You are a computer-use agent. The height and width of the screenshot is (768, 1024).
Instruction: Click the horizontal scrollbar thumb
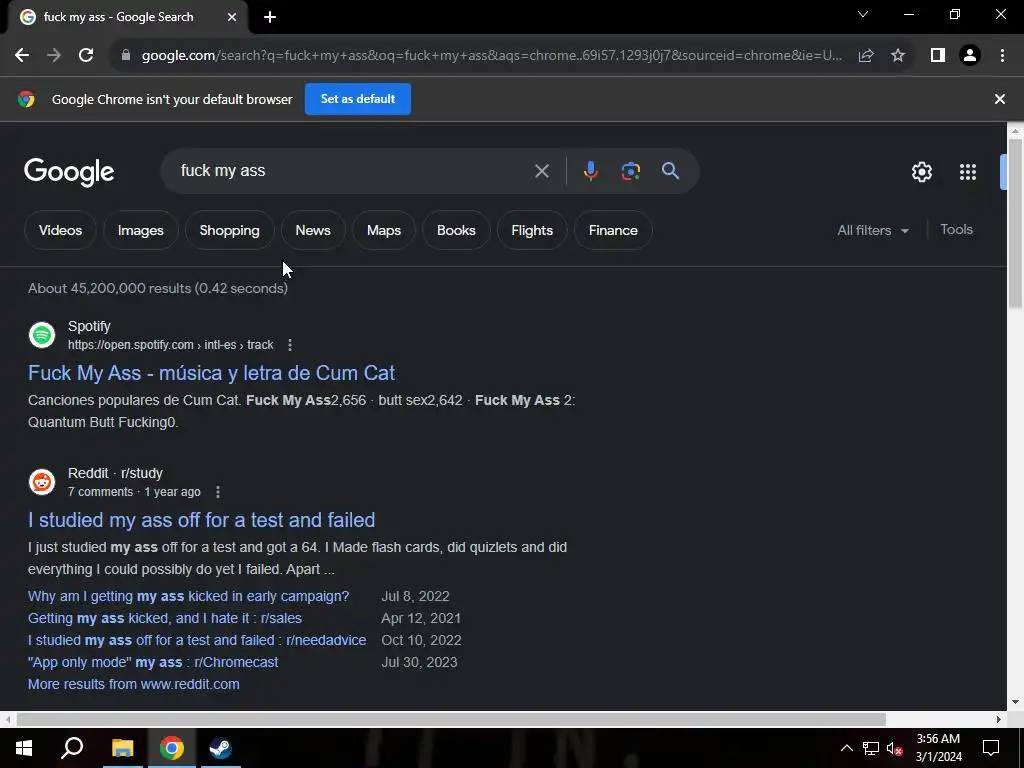(451, 720)
